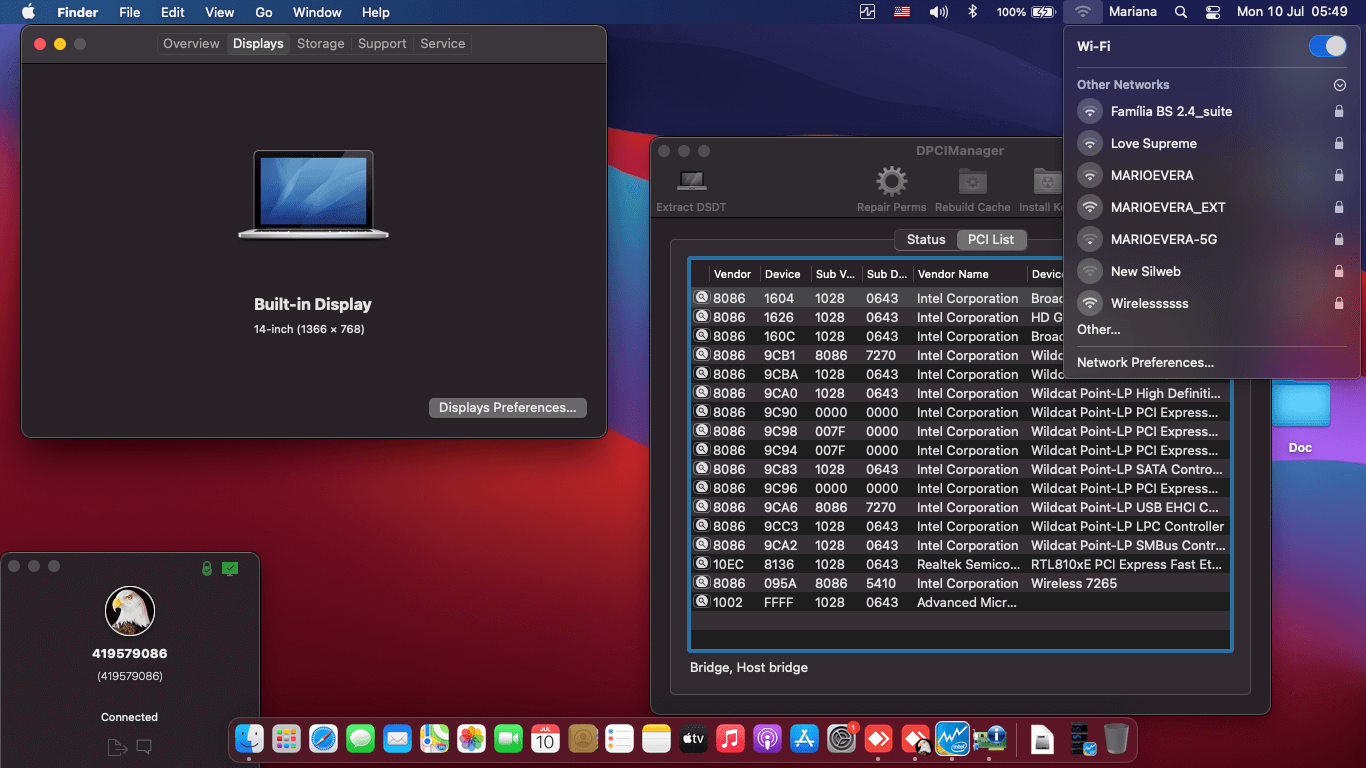Click the Displays Preferences button
1366x768 pixels.
[x=507, y=408]
